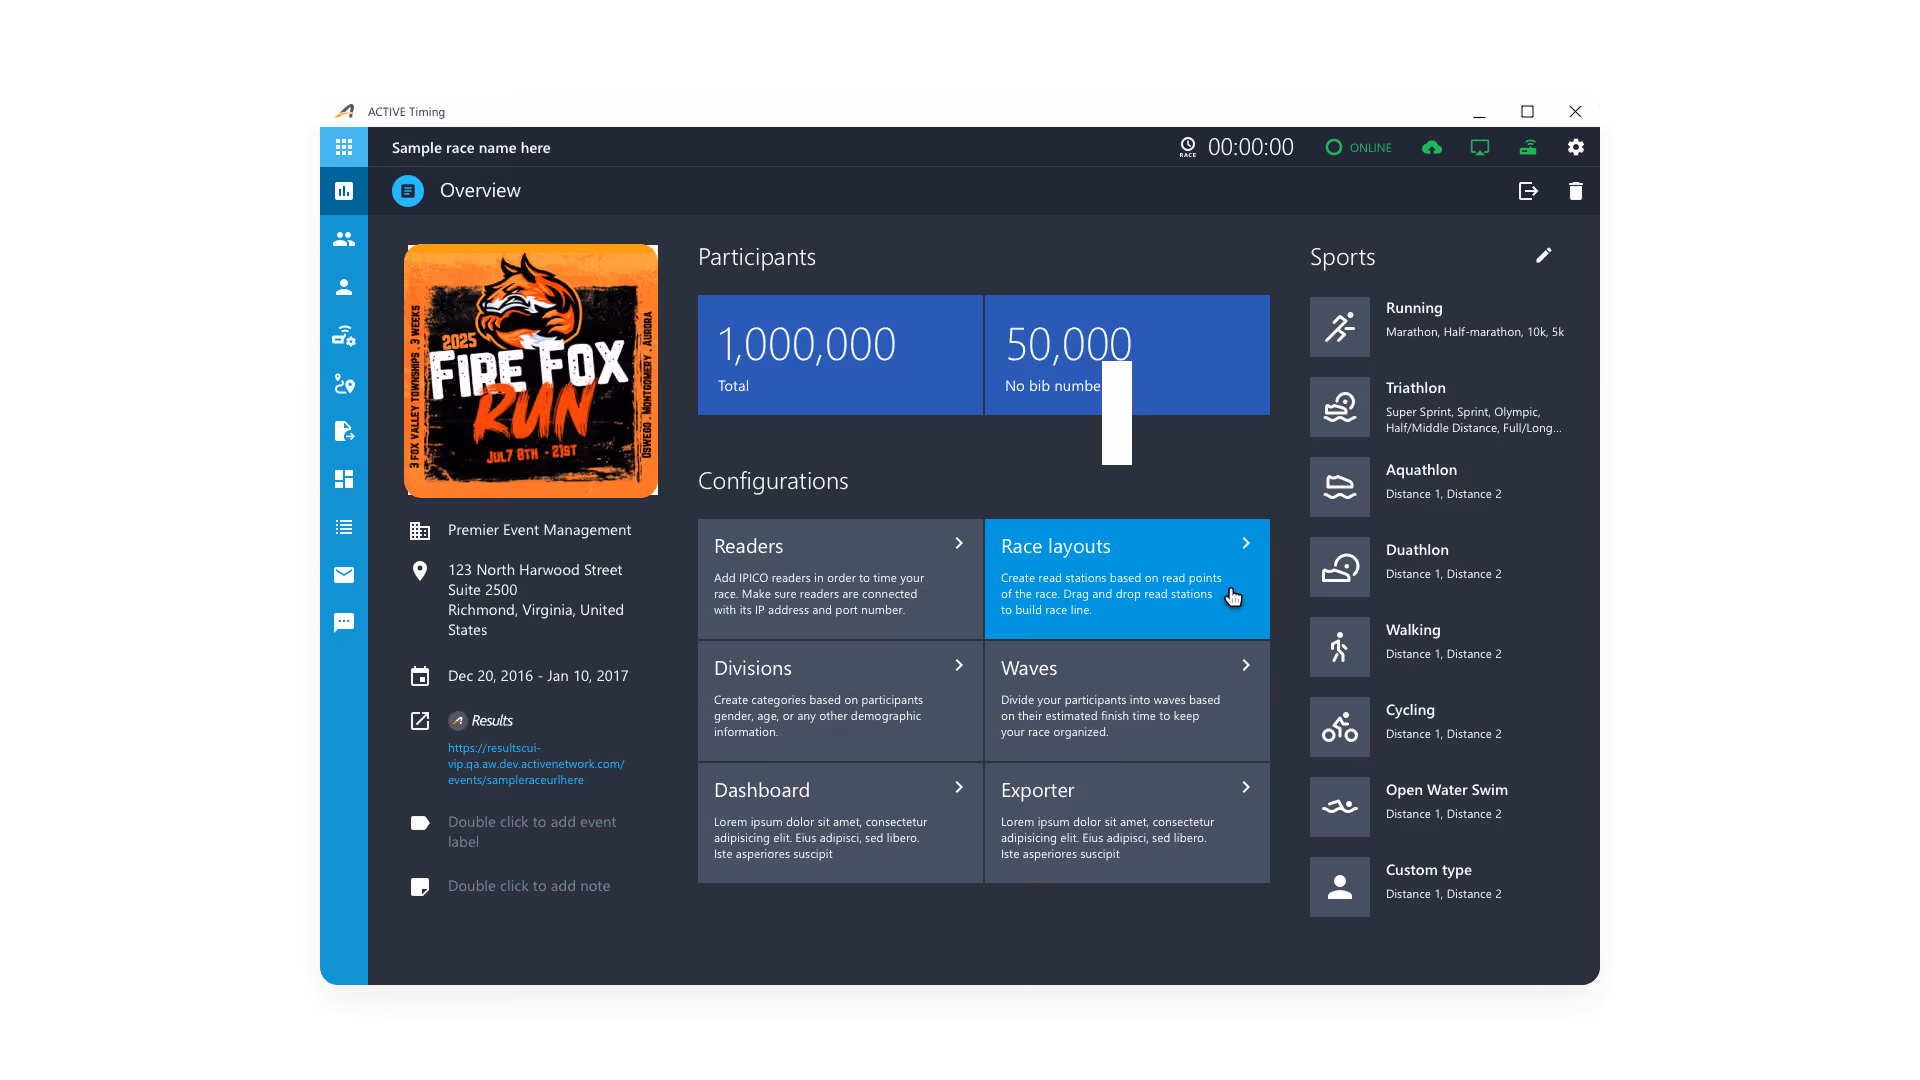Maximize the ACTIVE Timing window
1920x1080 pixels.
click(x=1527, y=112)
